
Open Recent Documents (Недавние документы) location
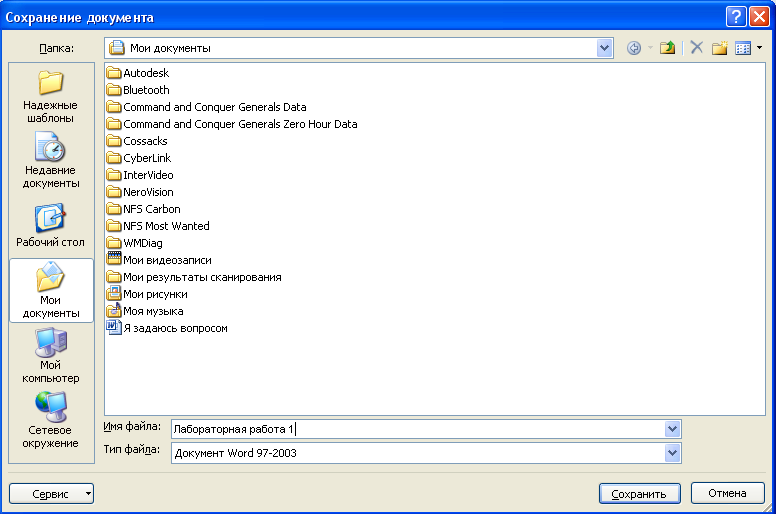50,161
